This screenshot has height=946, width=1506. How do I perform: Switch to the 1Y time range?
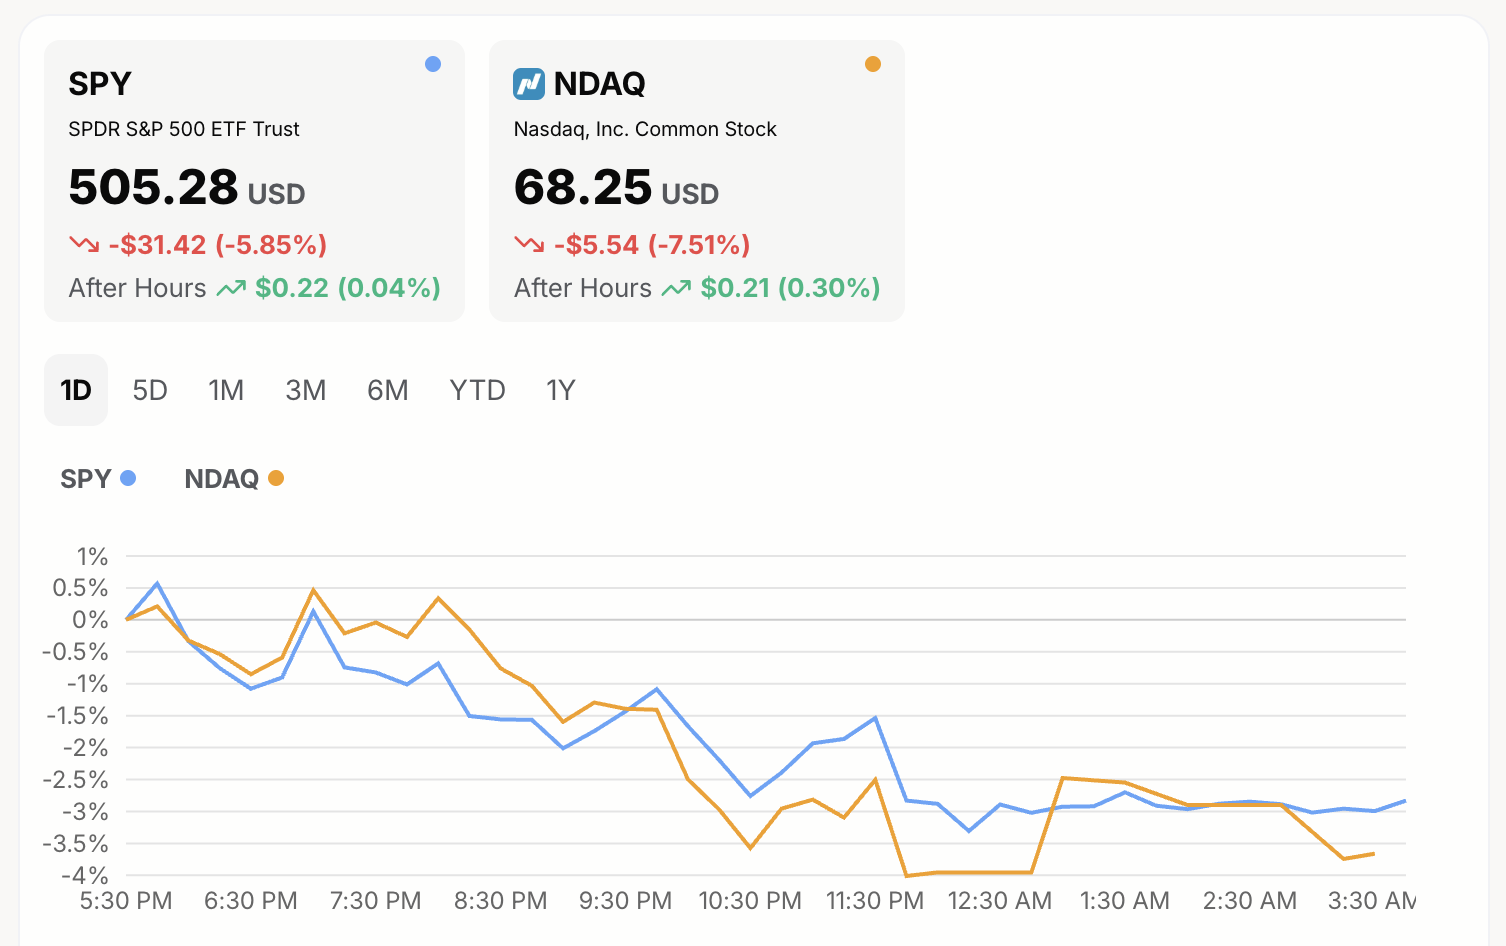pos(561,390)
